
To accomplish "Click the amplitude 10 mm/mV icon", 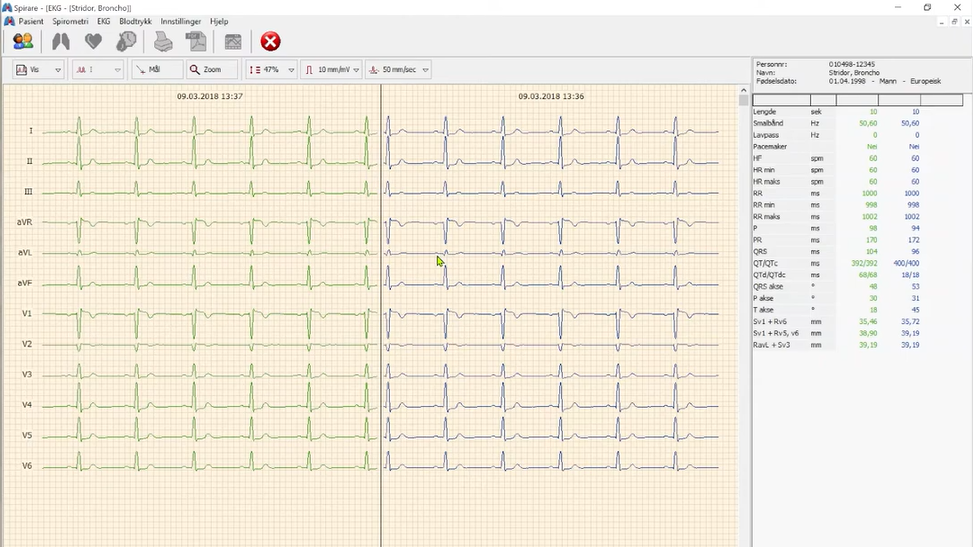I will (x=309, y=70).
